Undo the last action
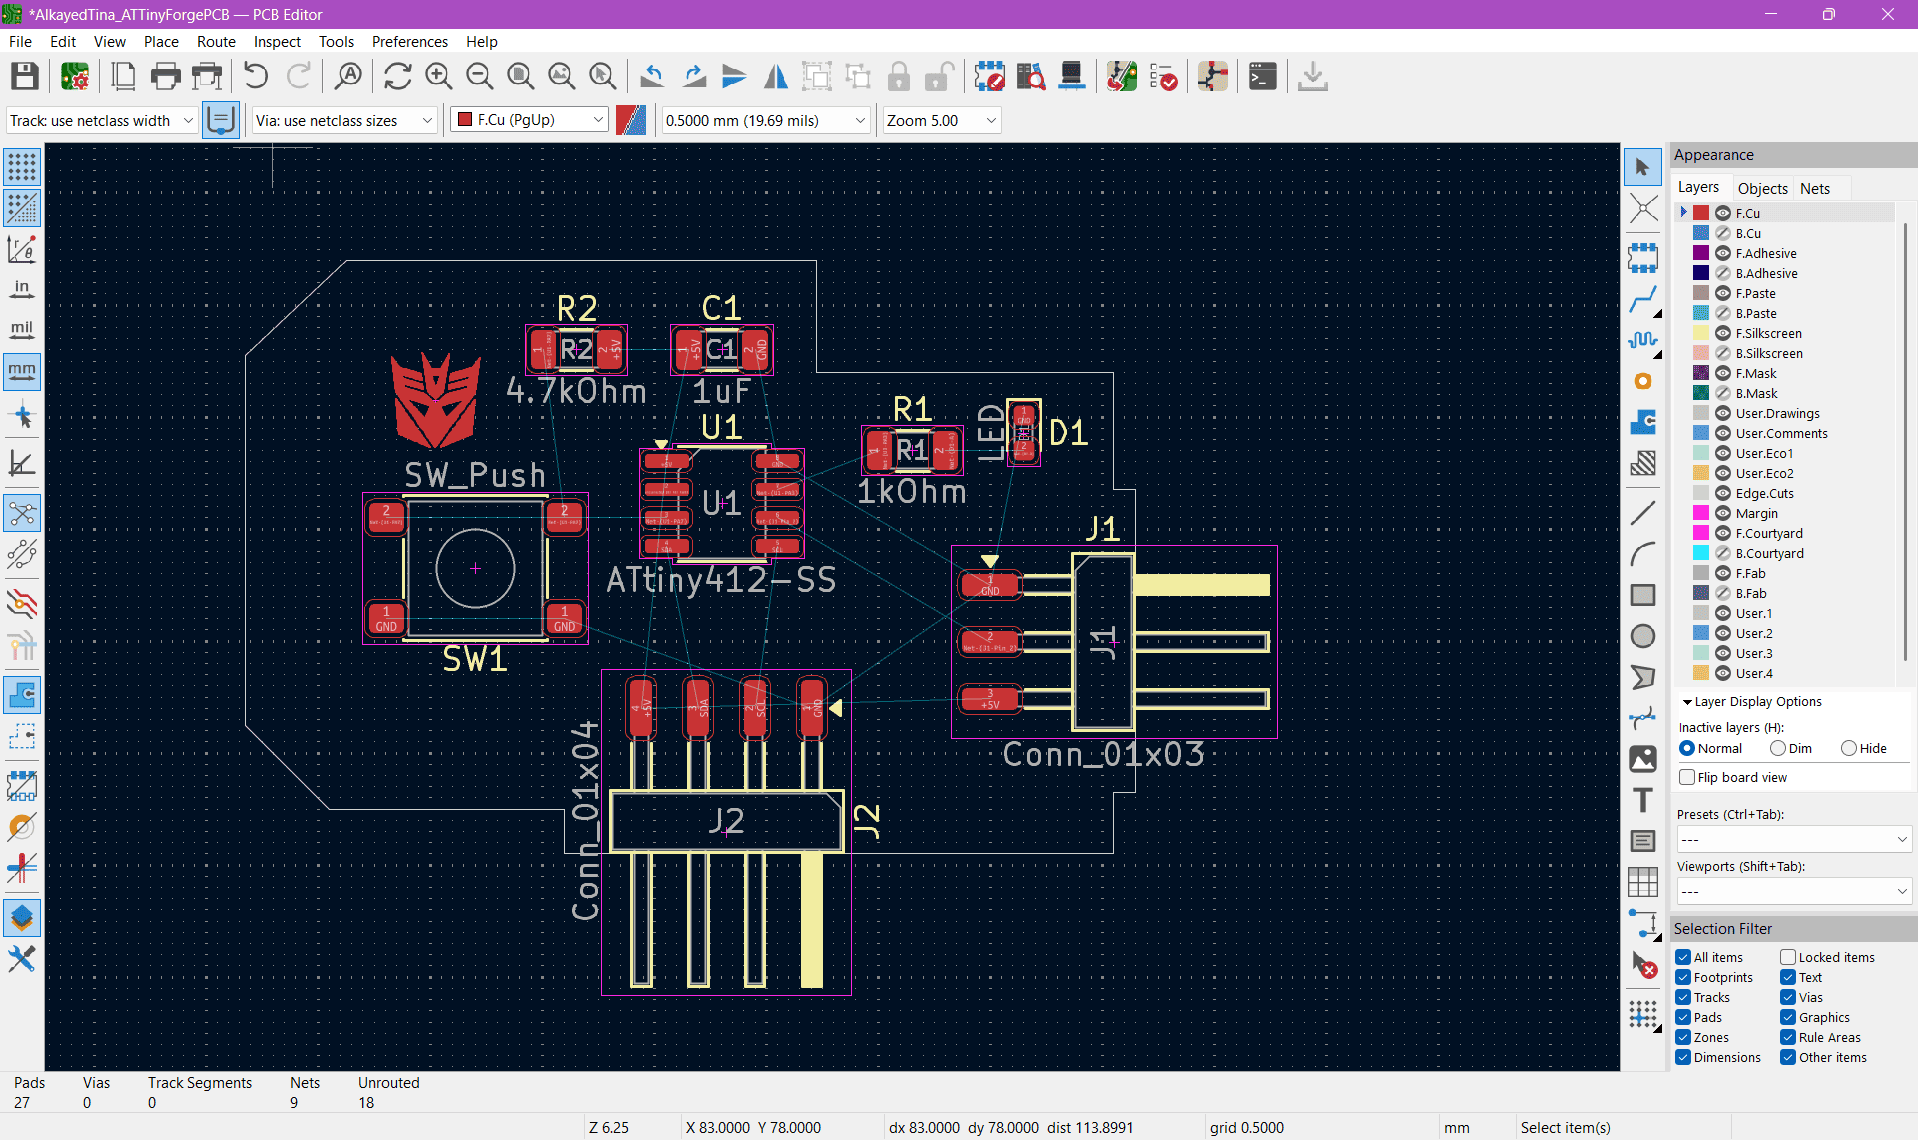This screenshot has width=1918, height=1140. (255, 76)
